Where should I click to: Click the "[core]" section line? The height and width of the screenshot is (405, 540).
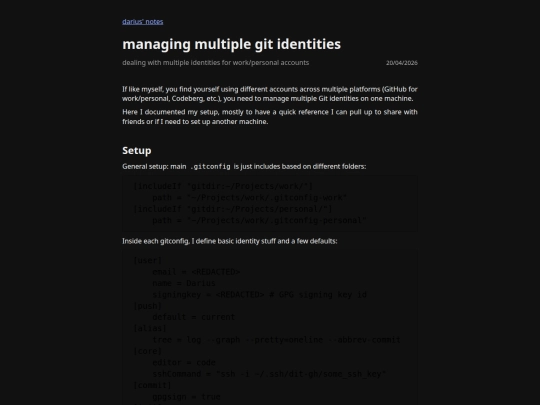coord(147,351)
